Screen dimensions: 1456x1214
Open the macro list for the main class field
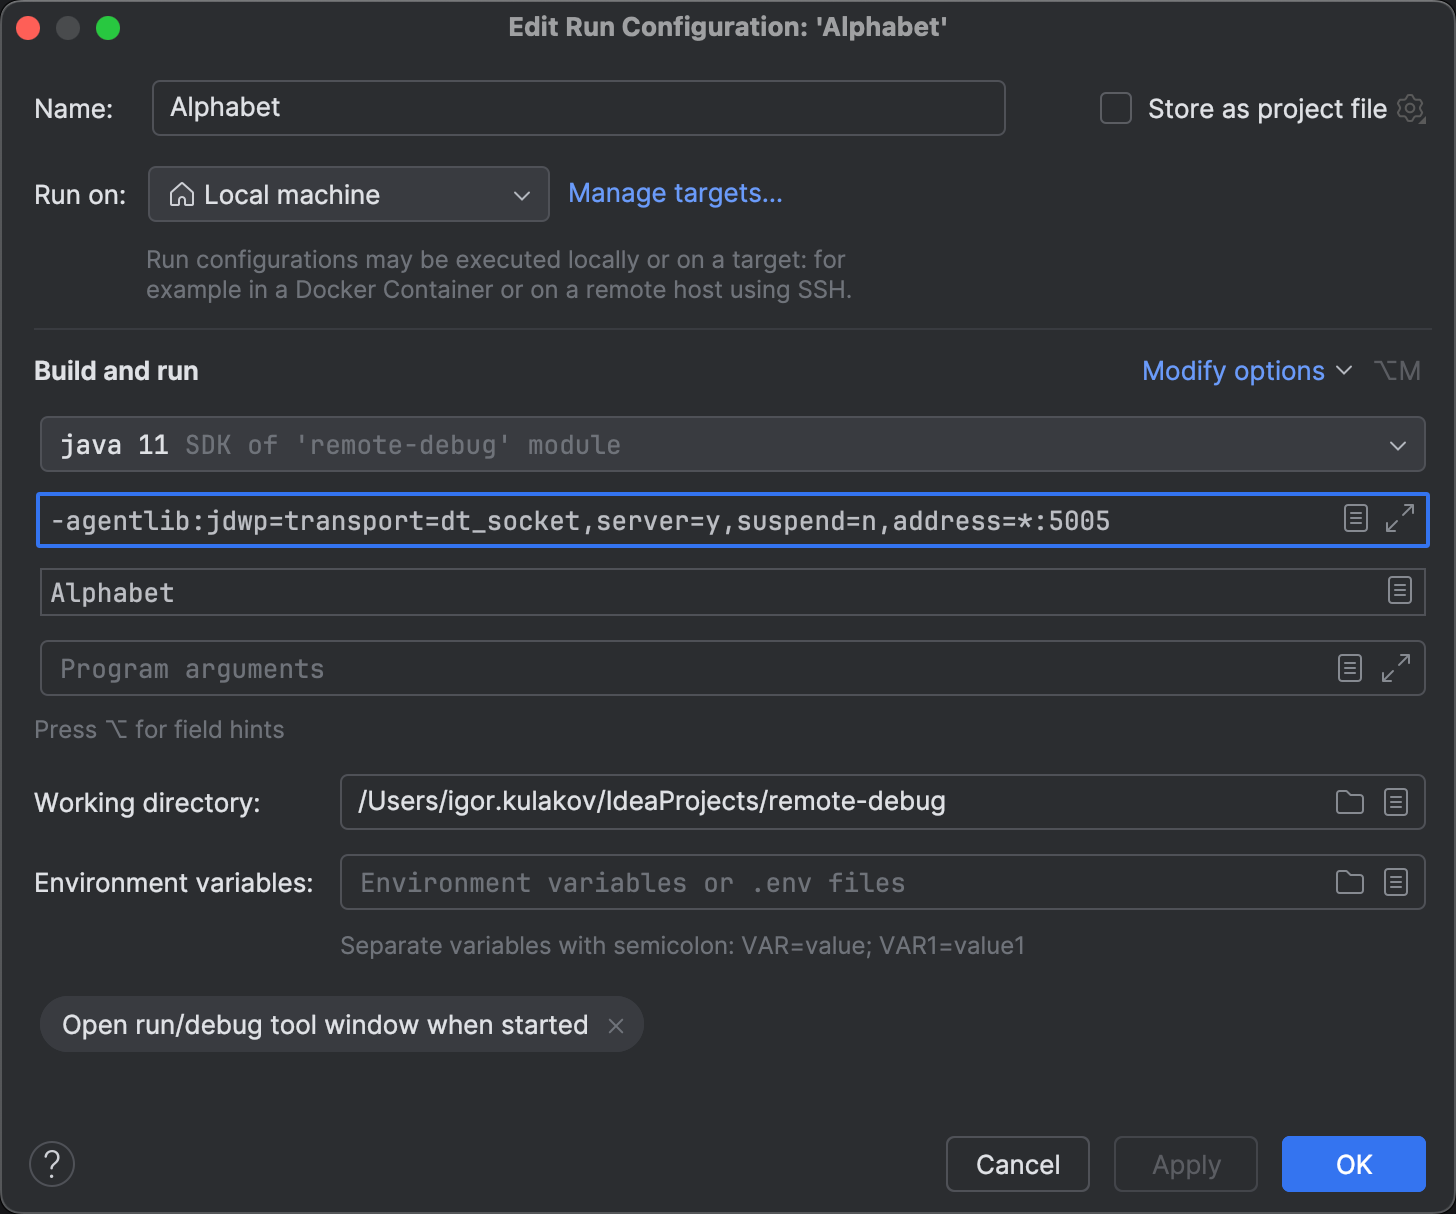[x=1399, y=592]
